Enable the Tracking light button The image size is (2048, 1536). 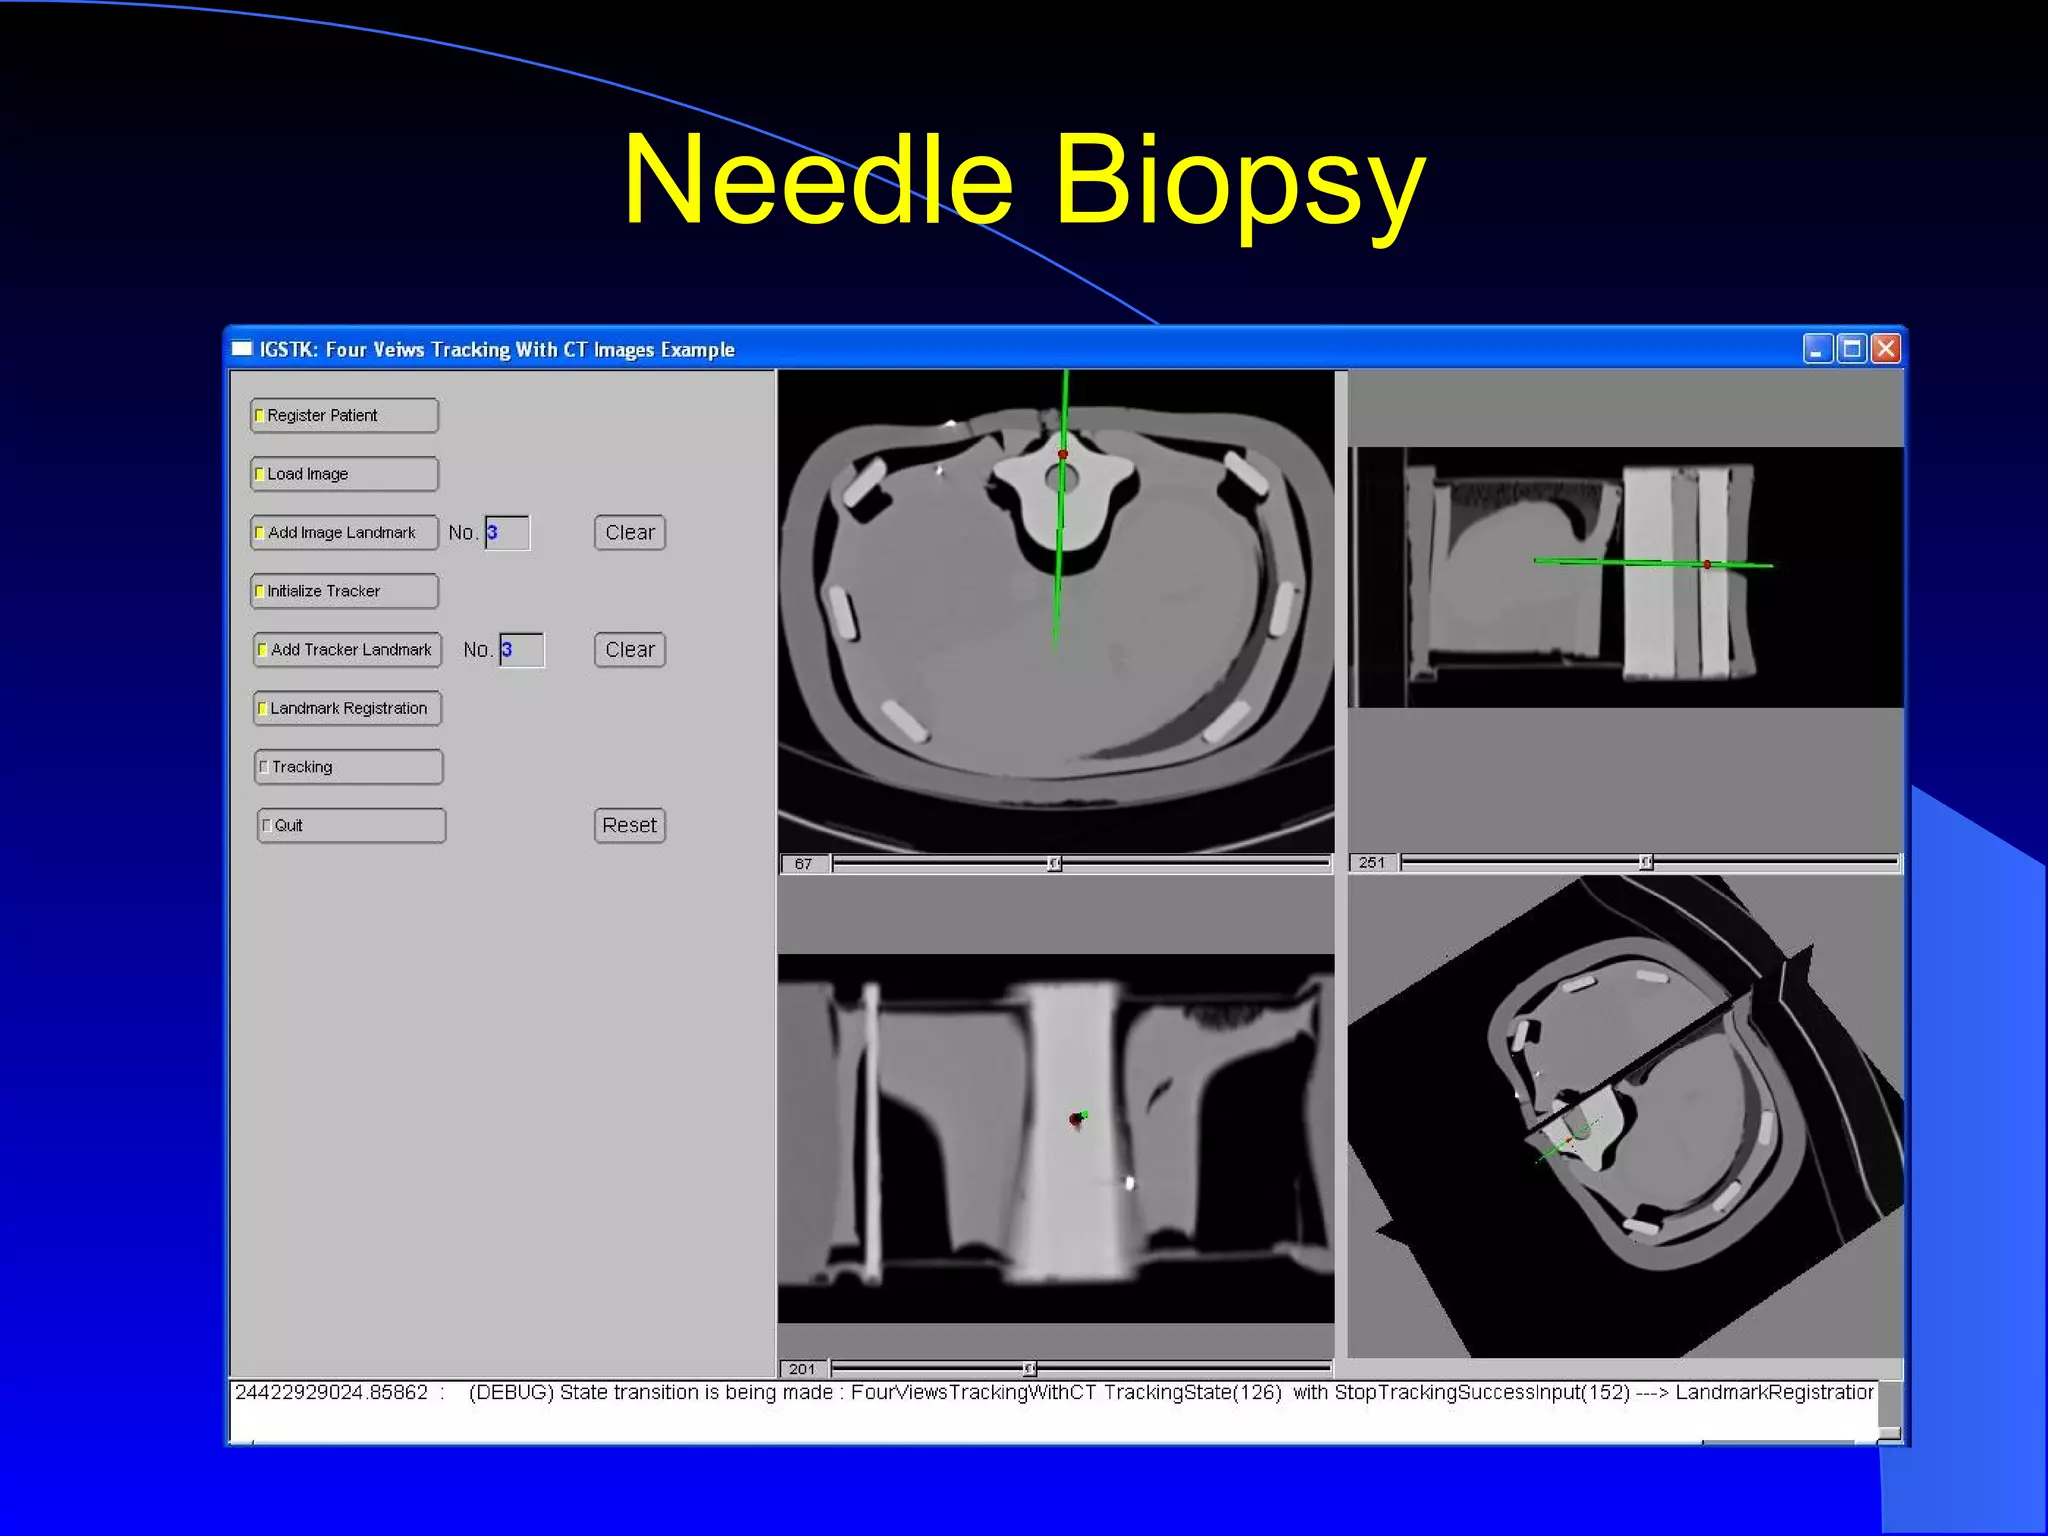[x=347, y=767]
